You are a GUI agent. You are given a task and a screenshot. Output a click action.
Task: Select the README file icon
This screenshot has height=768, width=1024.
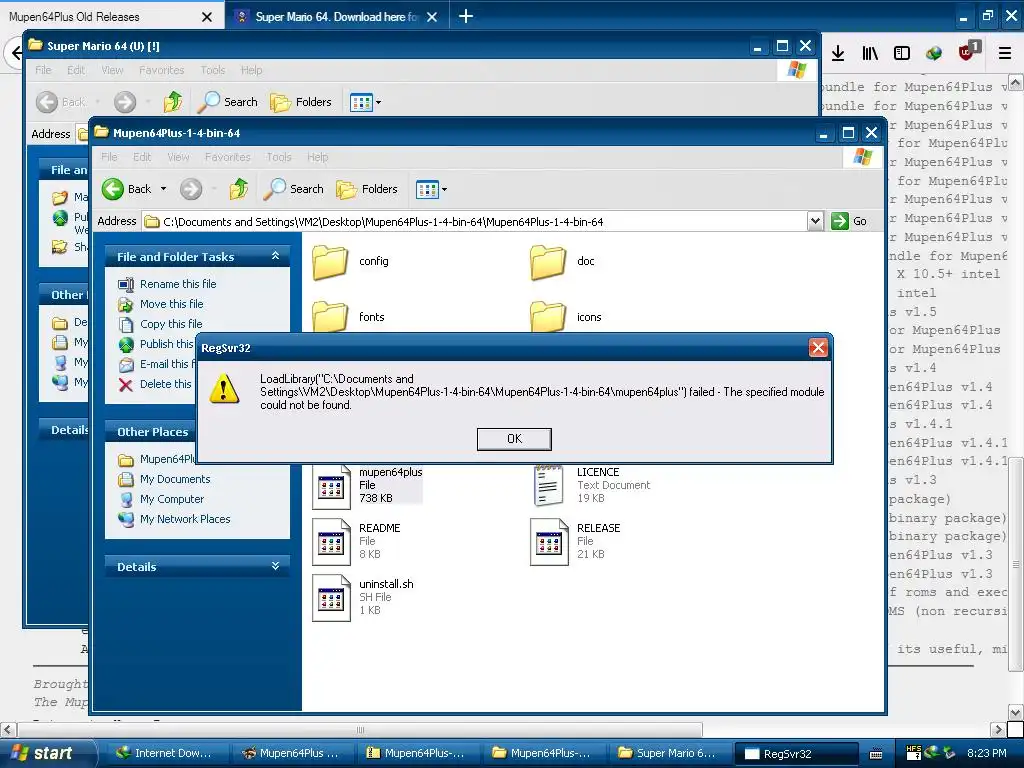331,541
